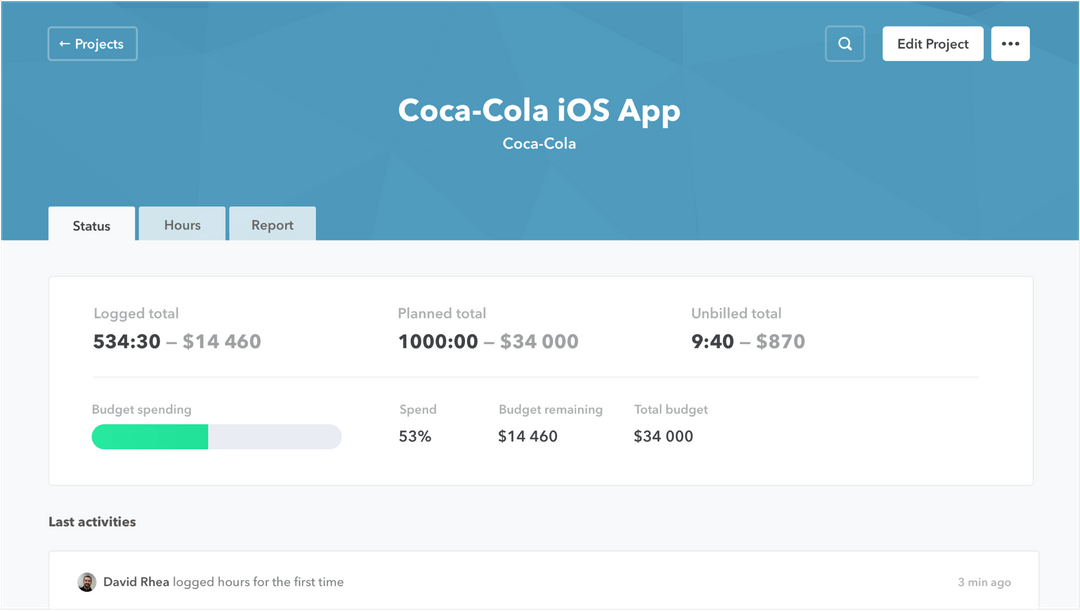The image size is (1080, 611).
Task: Click David Rhea's avatar picture
Action: [87, 582]
